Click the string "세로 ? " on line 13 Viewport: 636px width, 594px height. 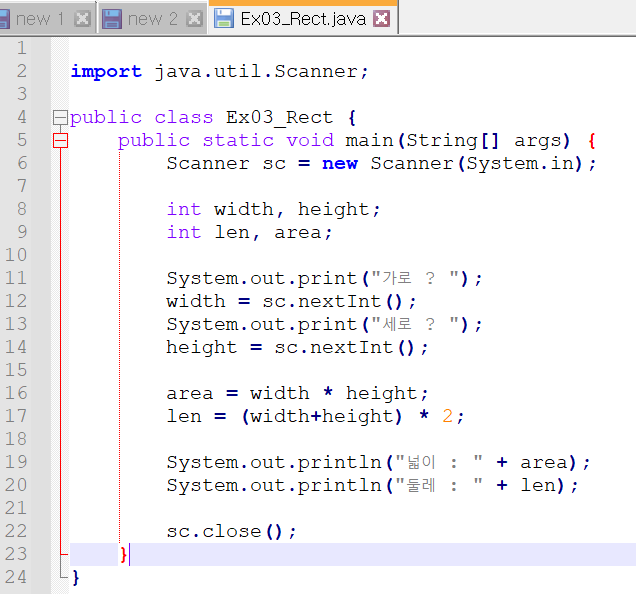click(x=416, y=324)
